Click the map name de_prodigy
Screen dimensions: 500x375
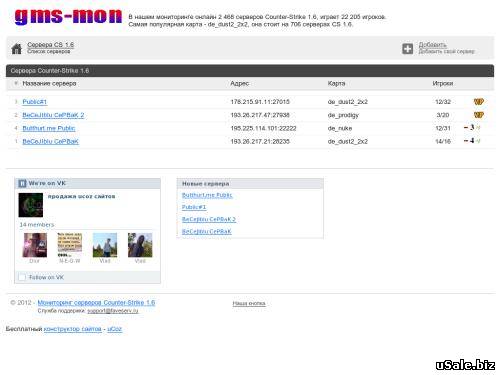click(343, 115)
